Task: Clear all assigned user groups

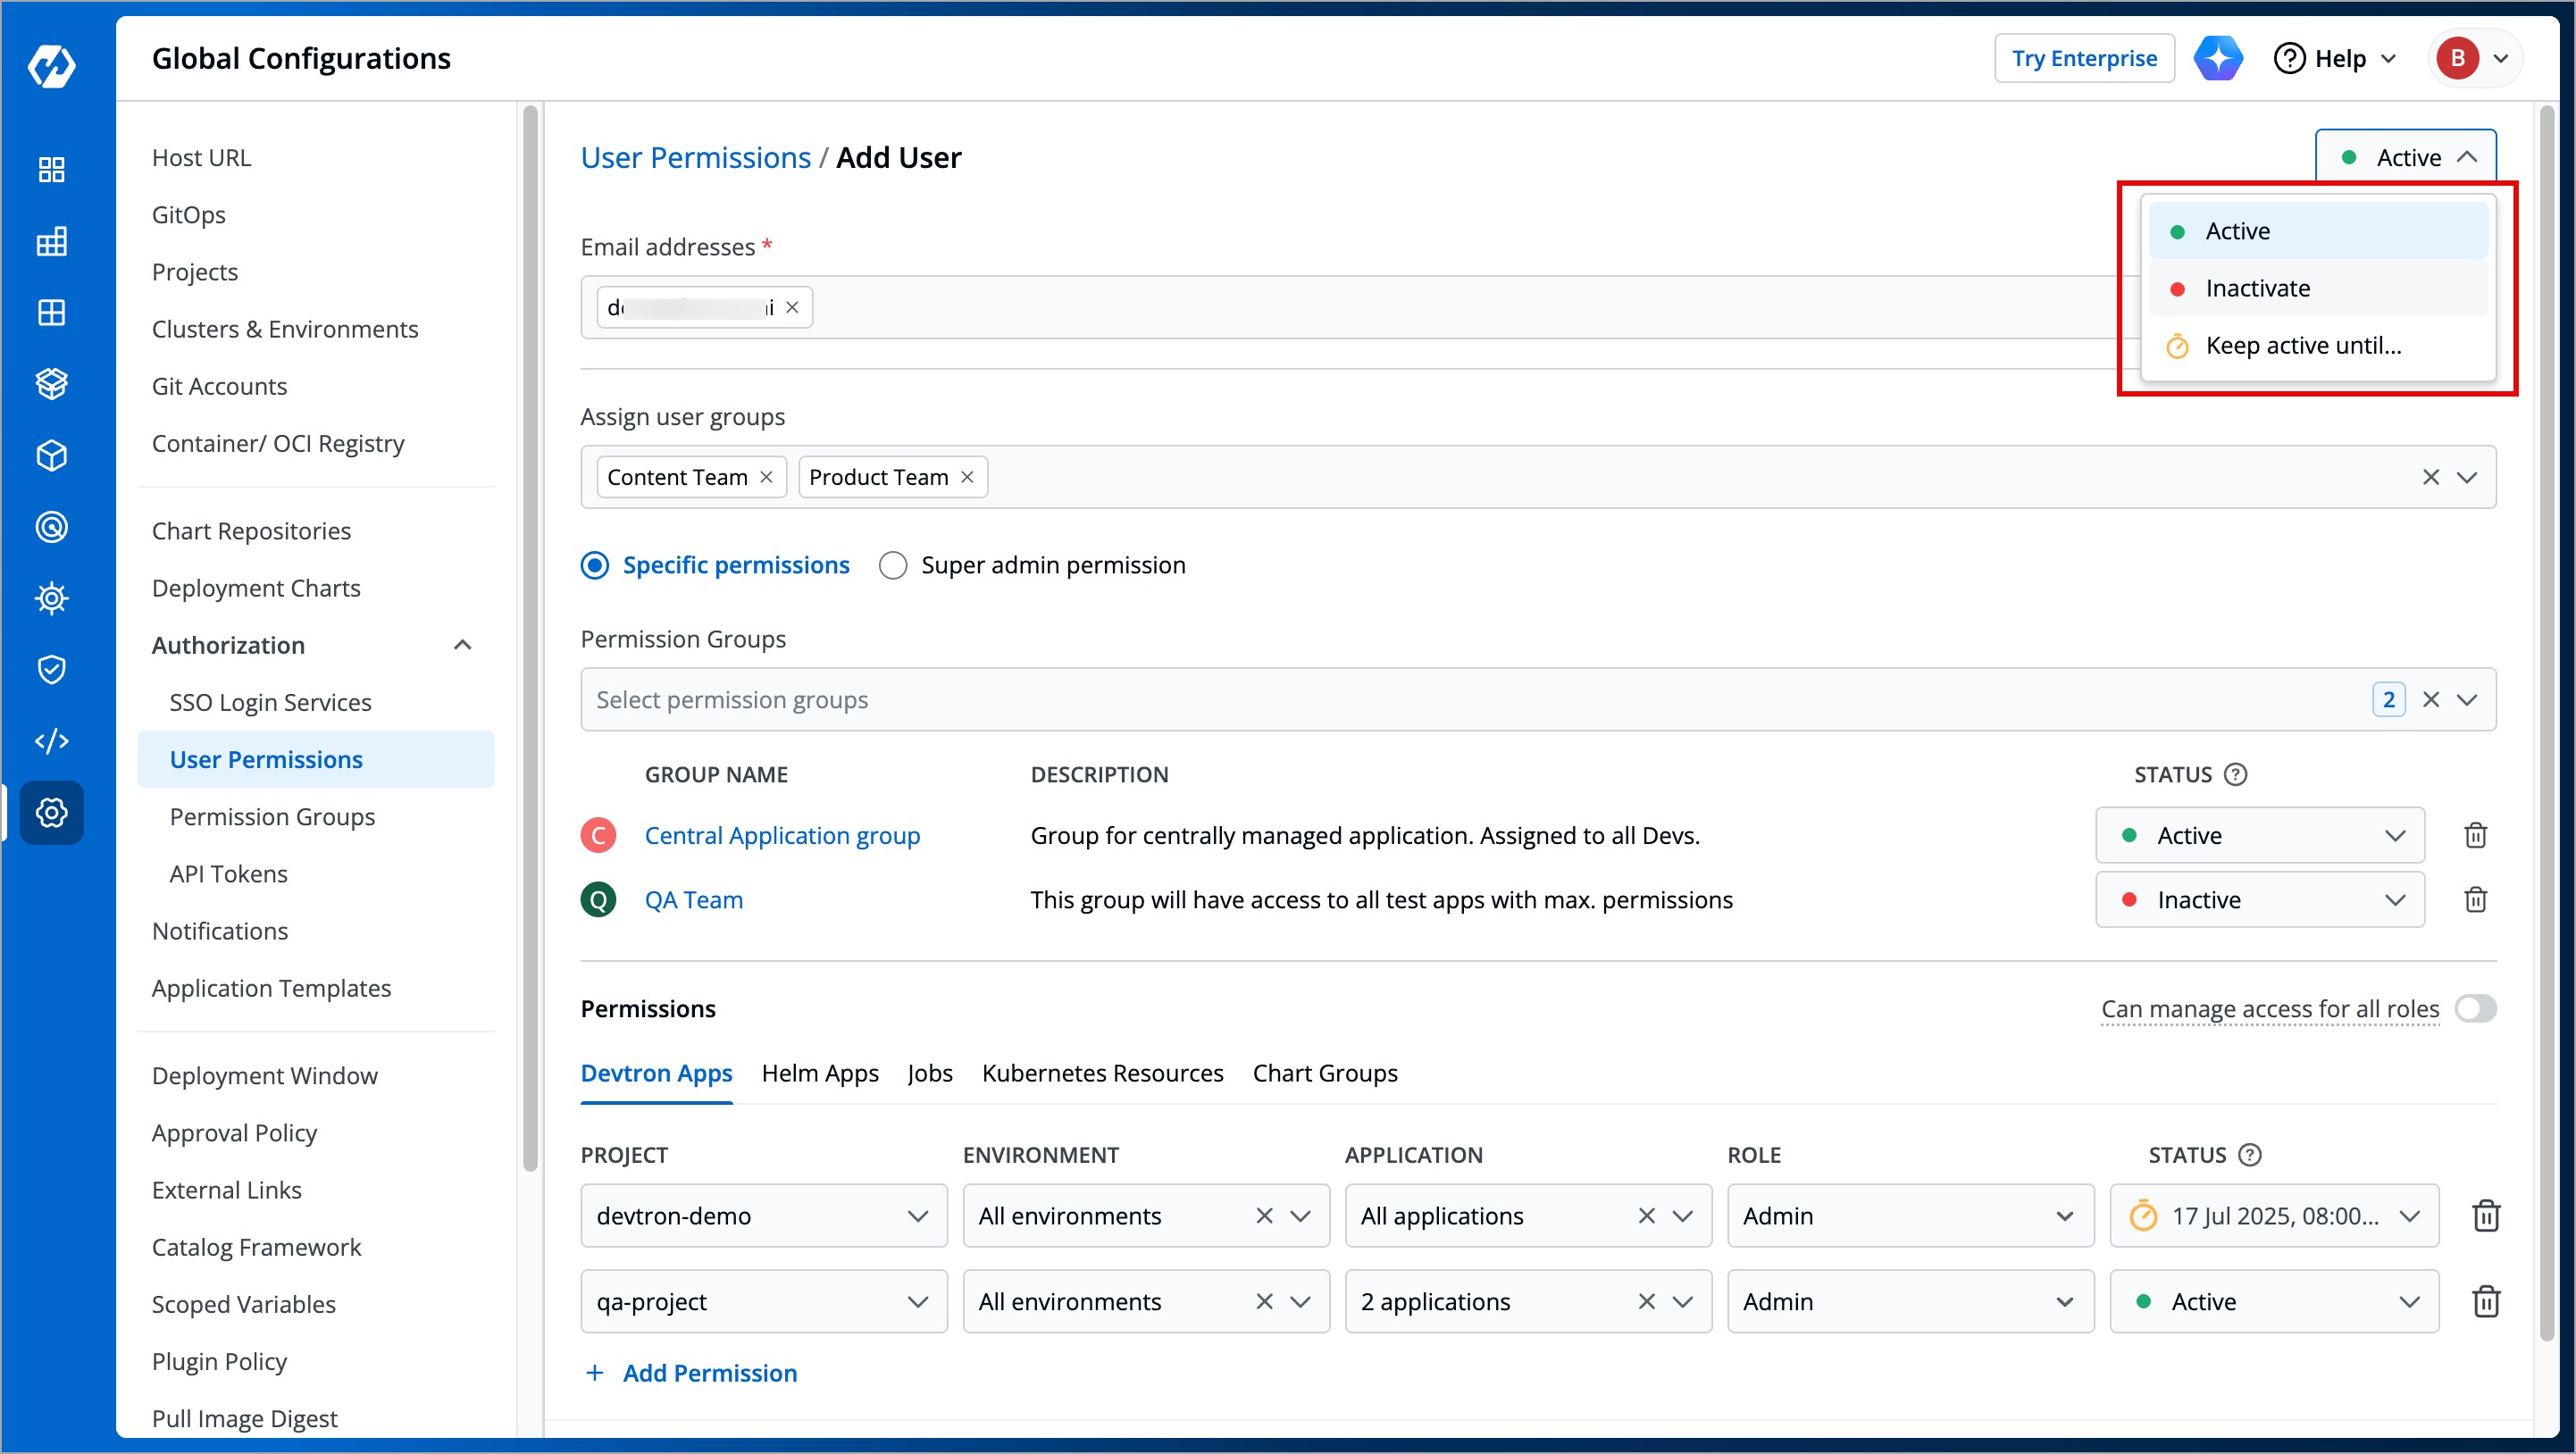Action: tap(2430, 477)
